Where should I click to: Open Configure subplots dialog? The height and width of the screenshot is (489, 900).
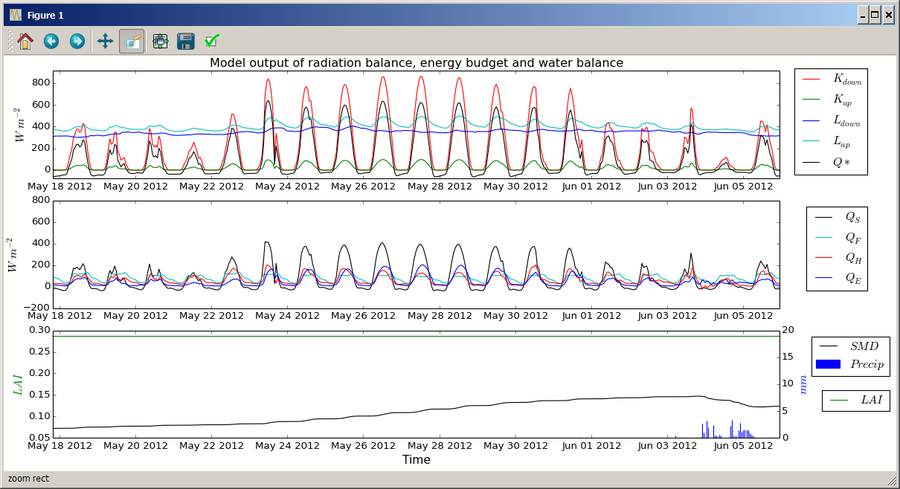point(160,41)
